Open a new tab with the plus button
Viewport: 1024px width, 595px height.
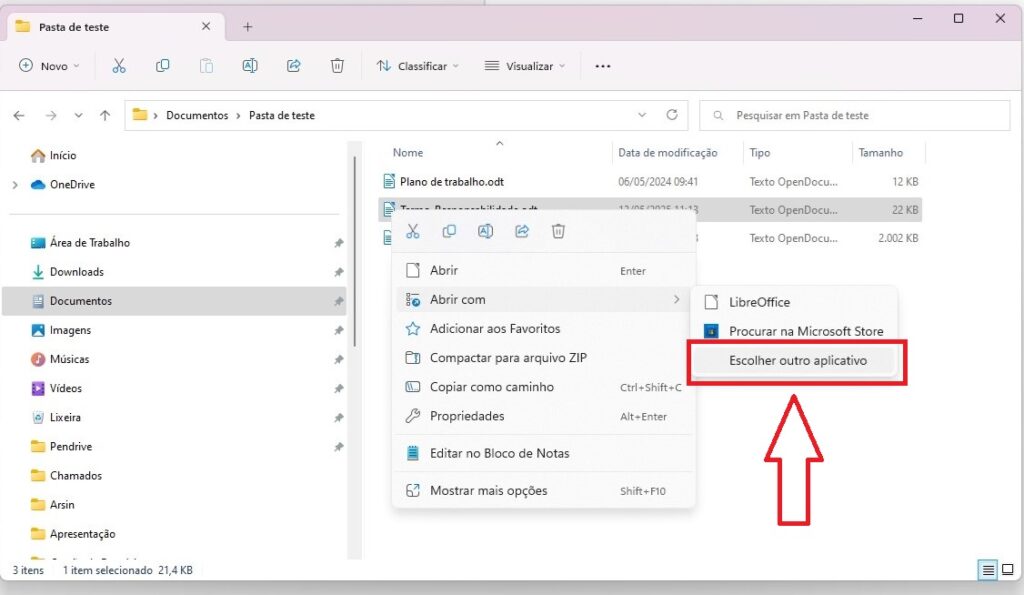pos(248,27)
